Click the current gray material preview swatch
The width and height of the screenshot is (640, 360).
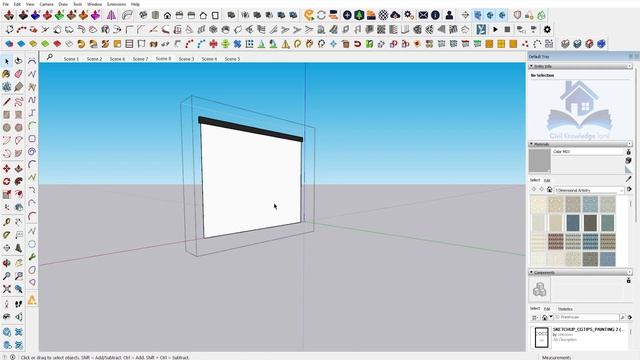click(540, 160)
